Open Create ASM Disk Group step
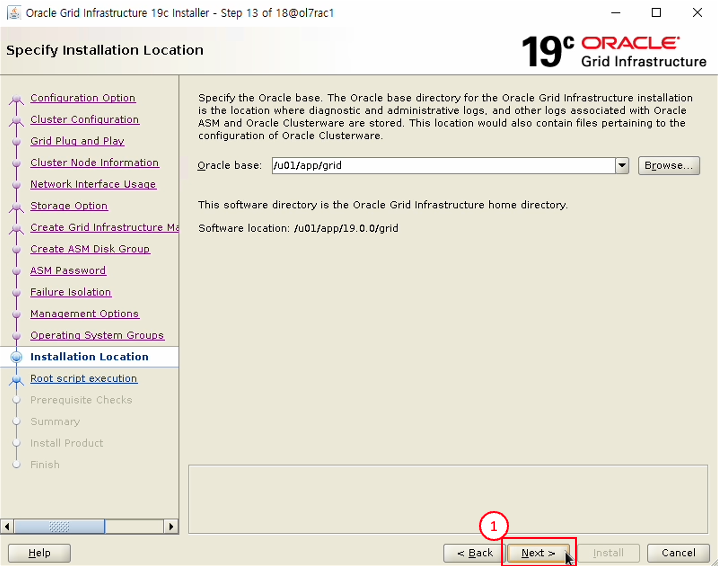This screenshot has height=566, width=718. (90, 249)
